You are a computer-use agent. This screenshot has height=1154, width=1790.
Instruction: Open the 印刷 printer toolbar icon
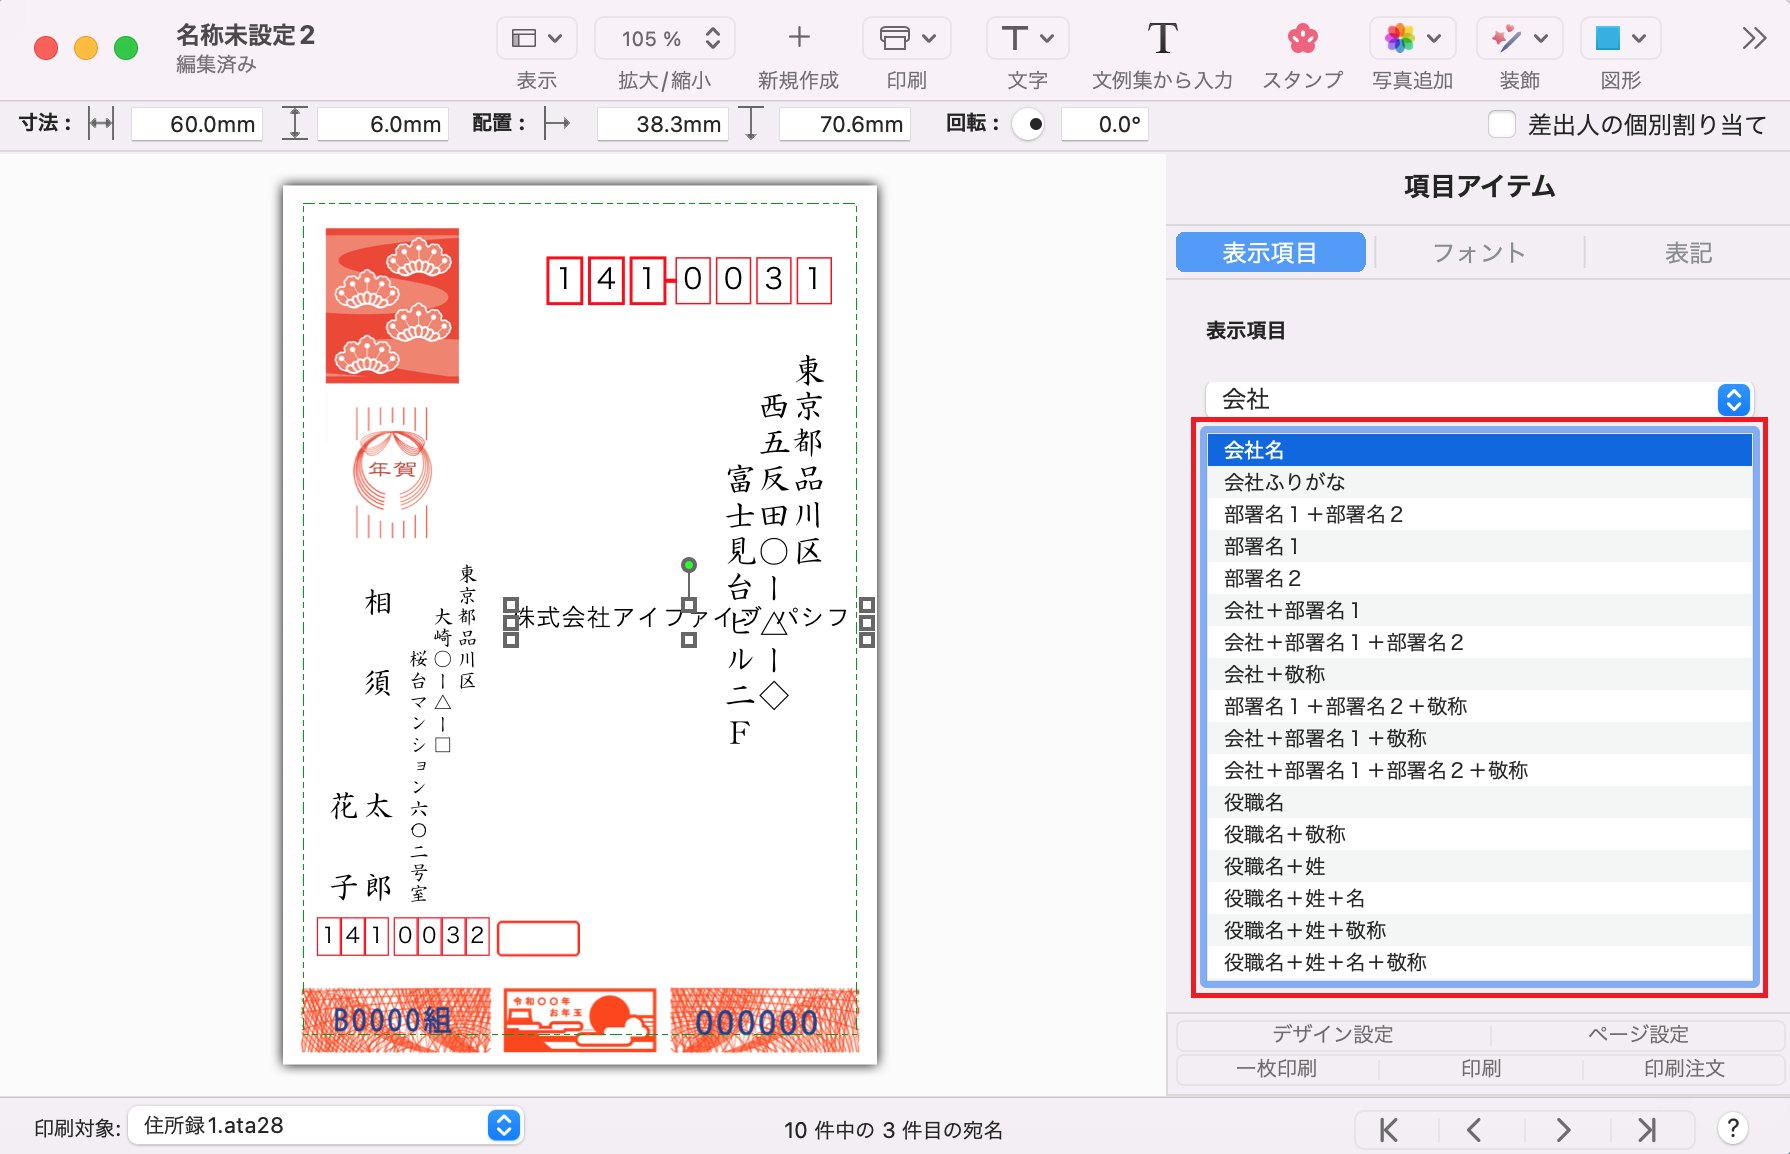coord(894,39)
